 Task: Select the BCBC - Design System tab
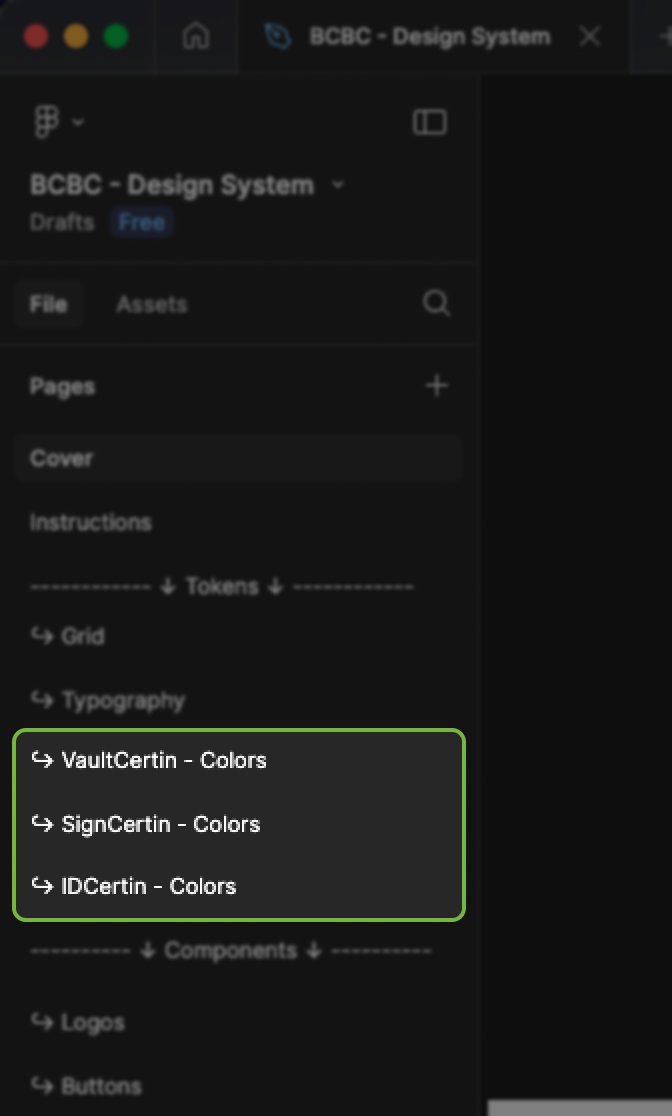(x=429, y=37)
